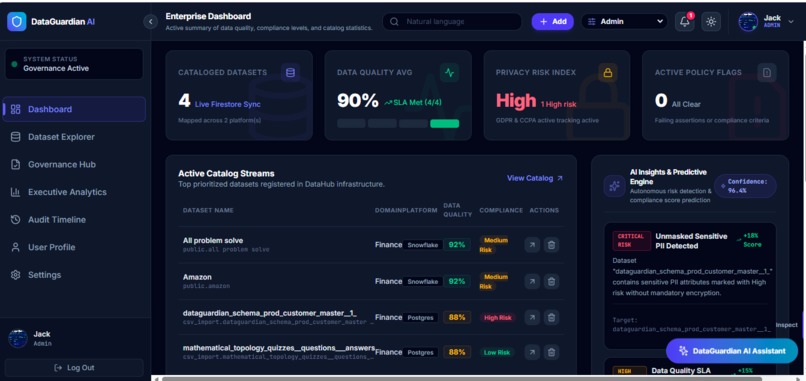
Task: Click the Active Policy Flags document icon
Action: (x=767, y=73)
